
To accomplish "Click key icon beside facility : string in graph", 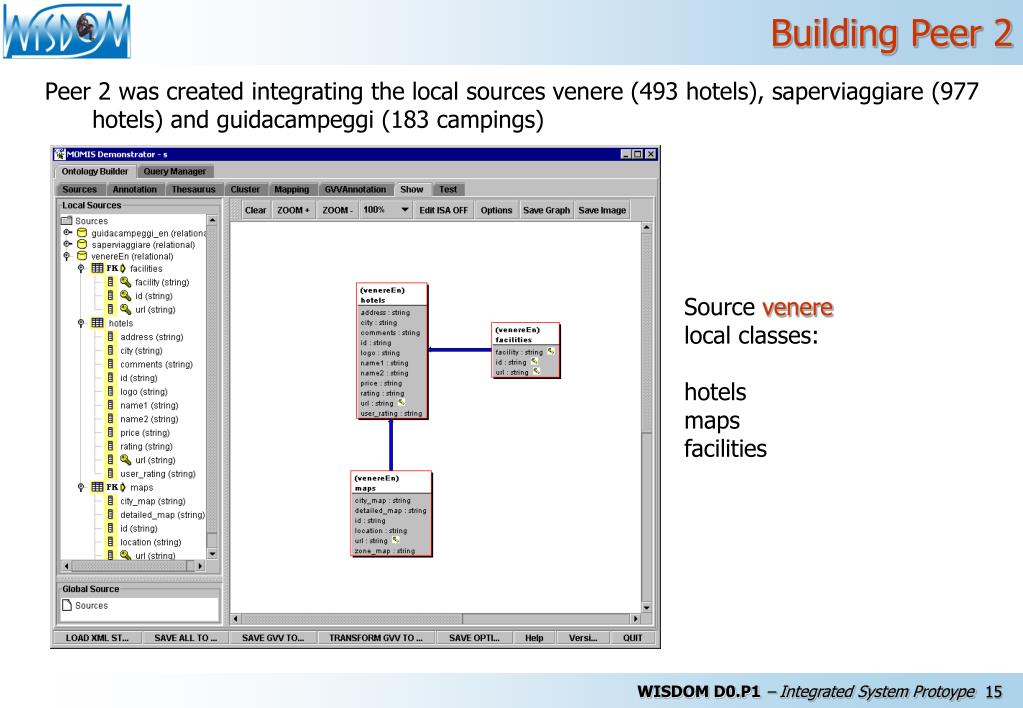I will [x=551, y=351].
